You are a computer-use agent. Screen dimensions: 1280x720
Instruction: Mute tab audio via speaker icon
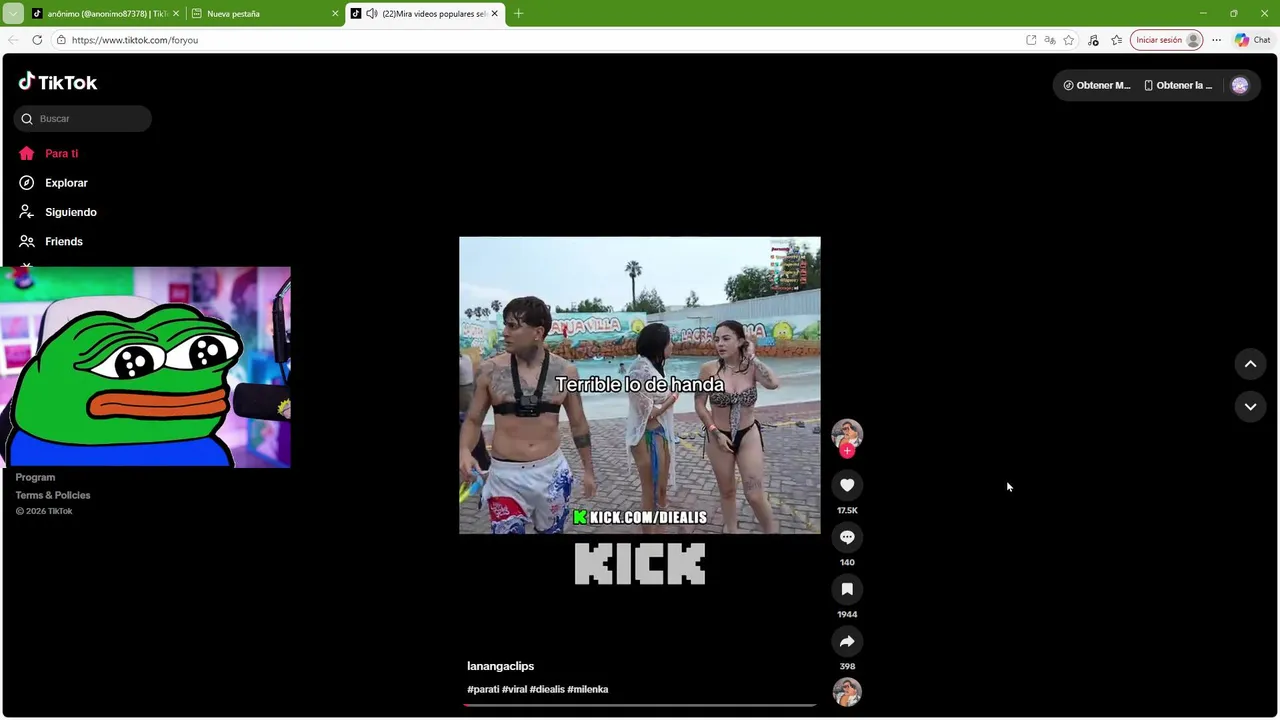point(372,14)
